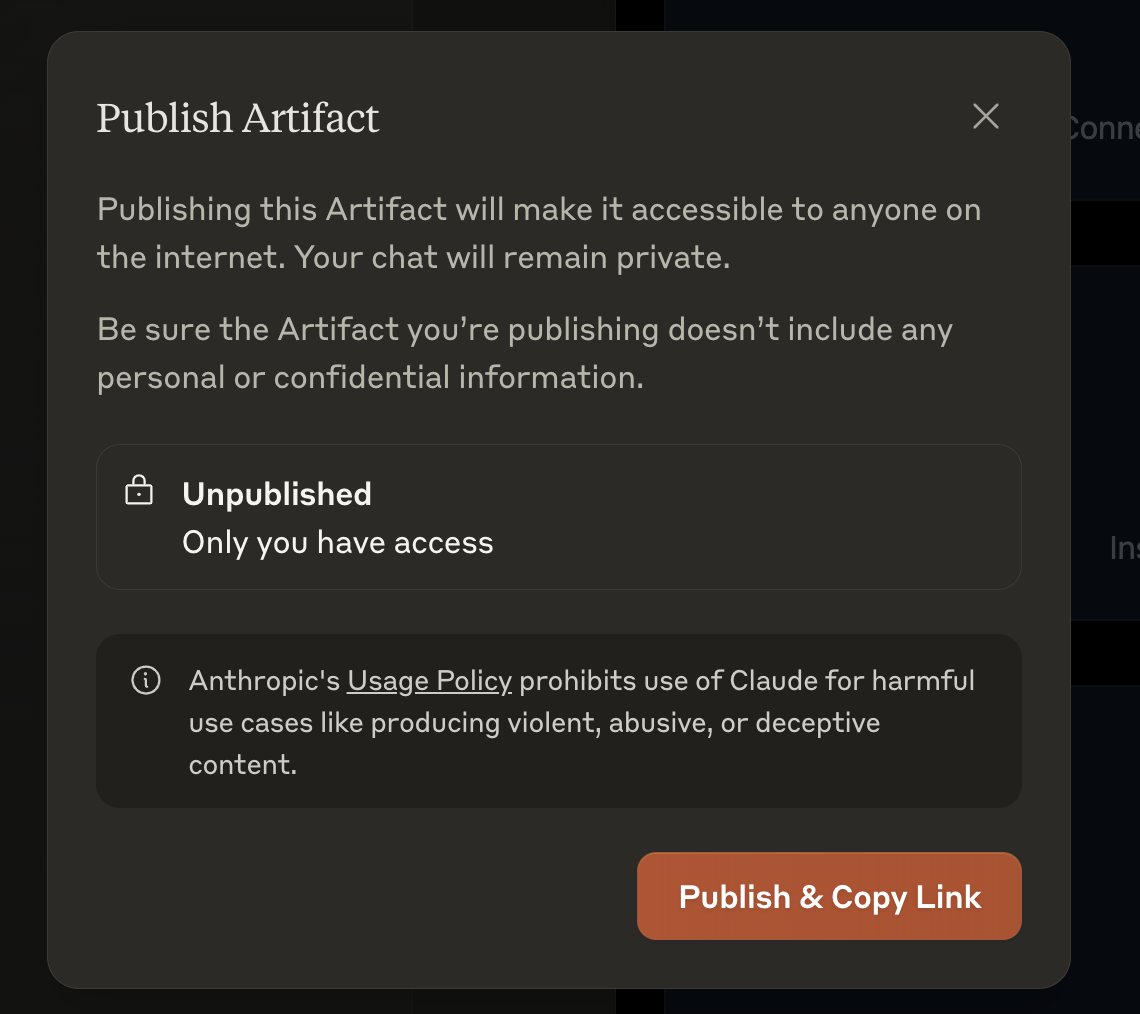Click the word 'content.' ending the notice
This screenshot has width=1140, height=1014.
243,765
